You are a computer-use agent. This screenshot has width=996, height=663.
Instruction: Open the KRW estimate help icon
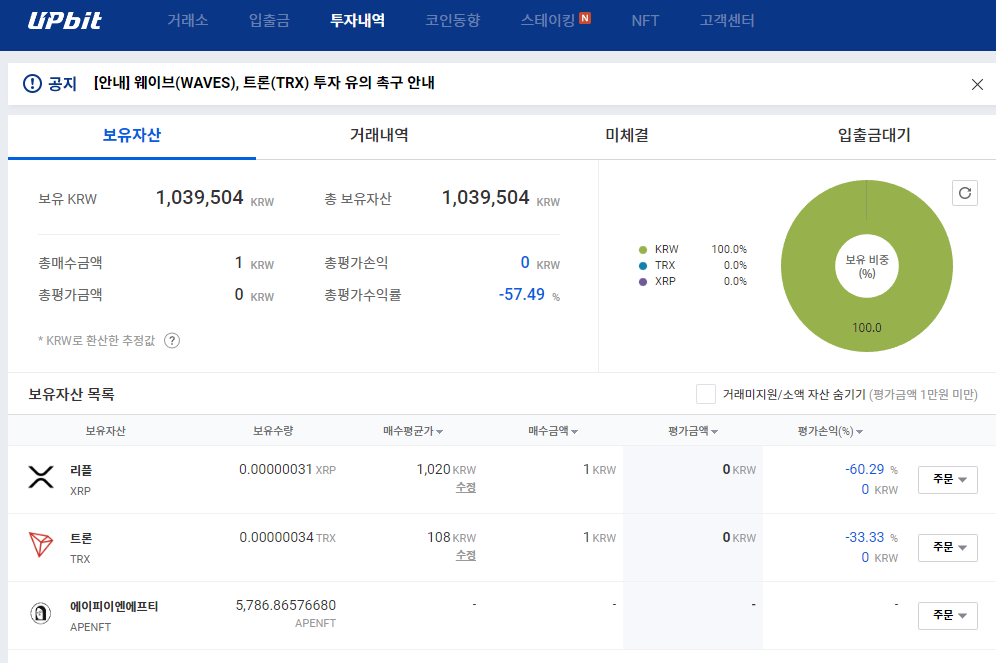tap(172, 341)
